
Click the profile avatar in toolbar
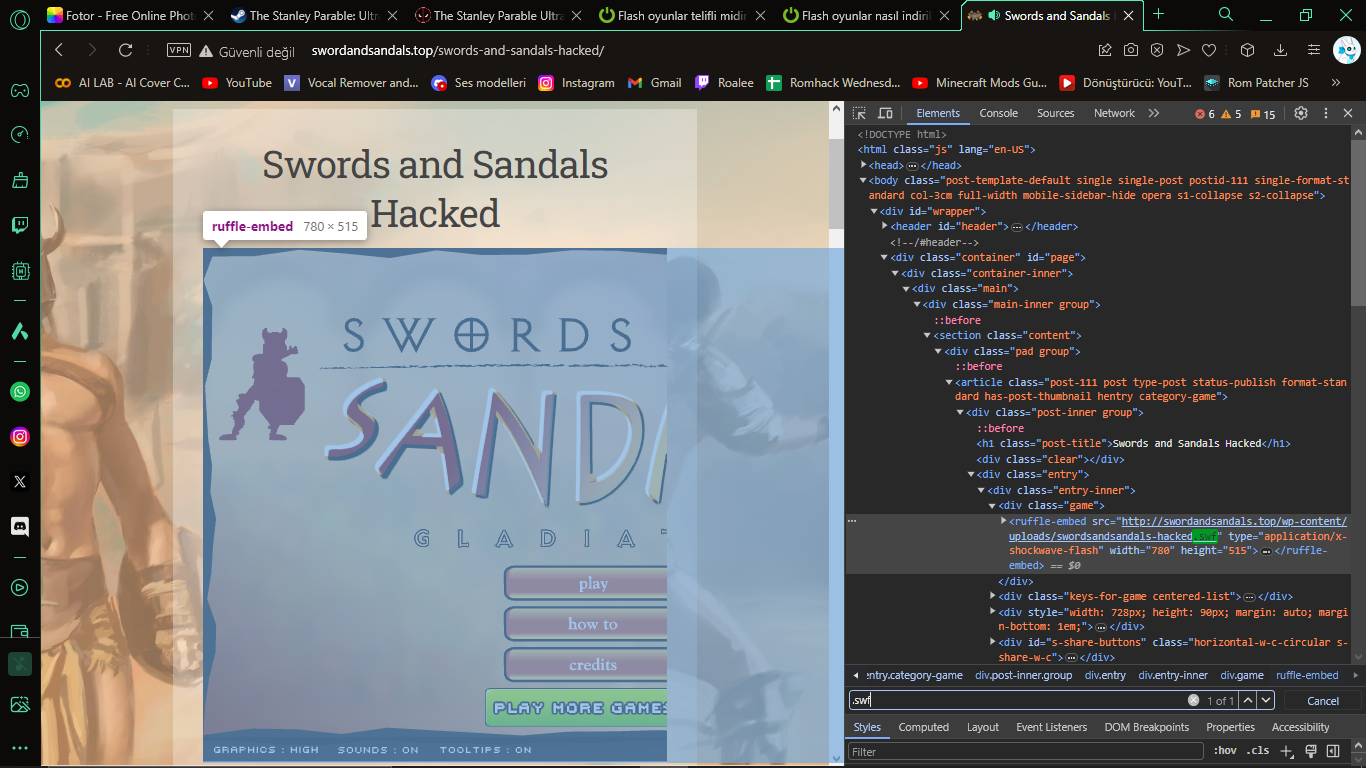(x=1346, y=50)
